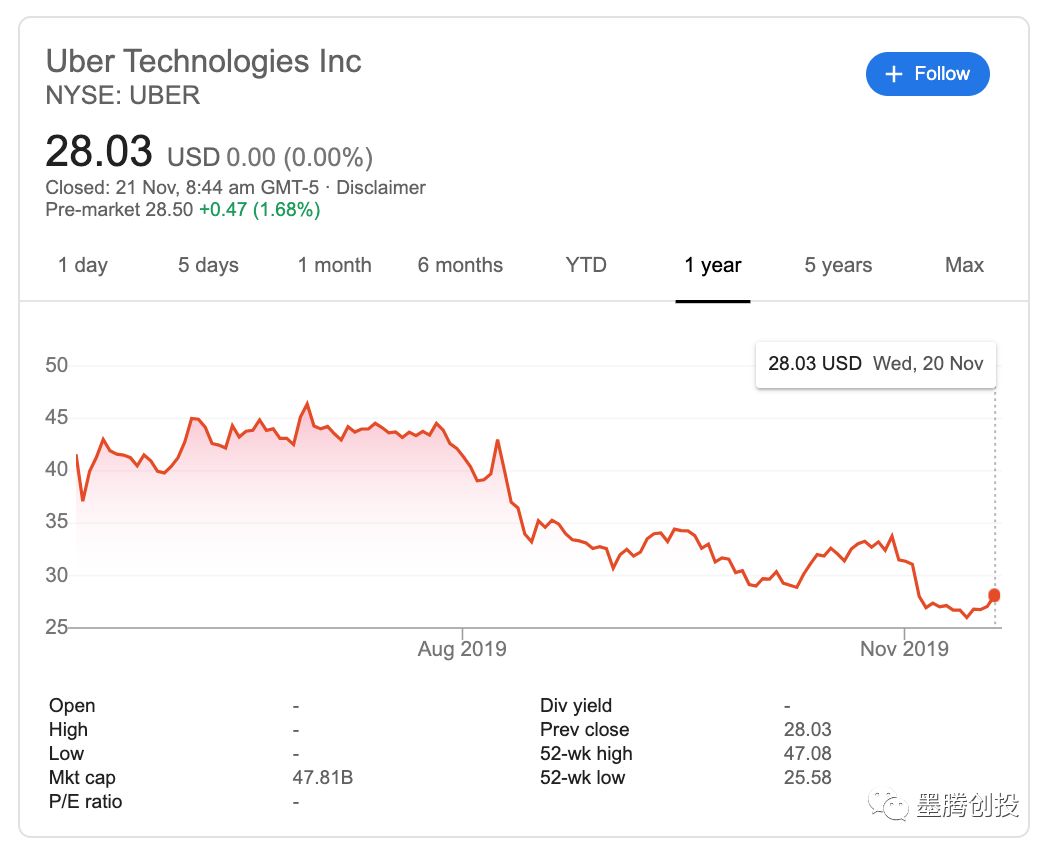Click the Follow button

(927, 74)
